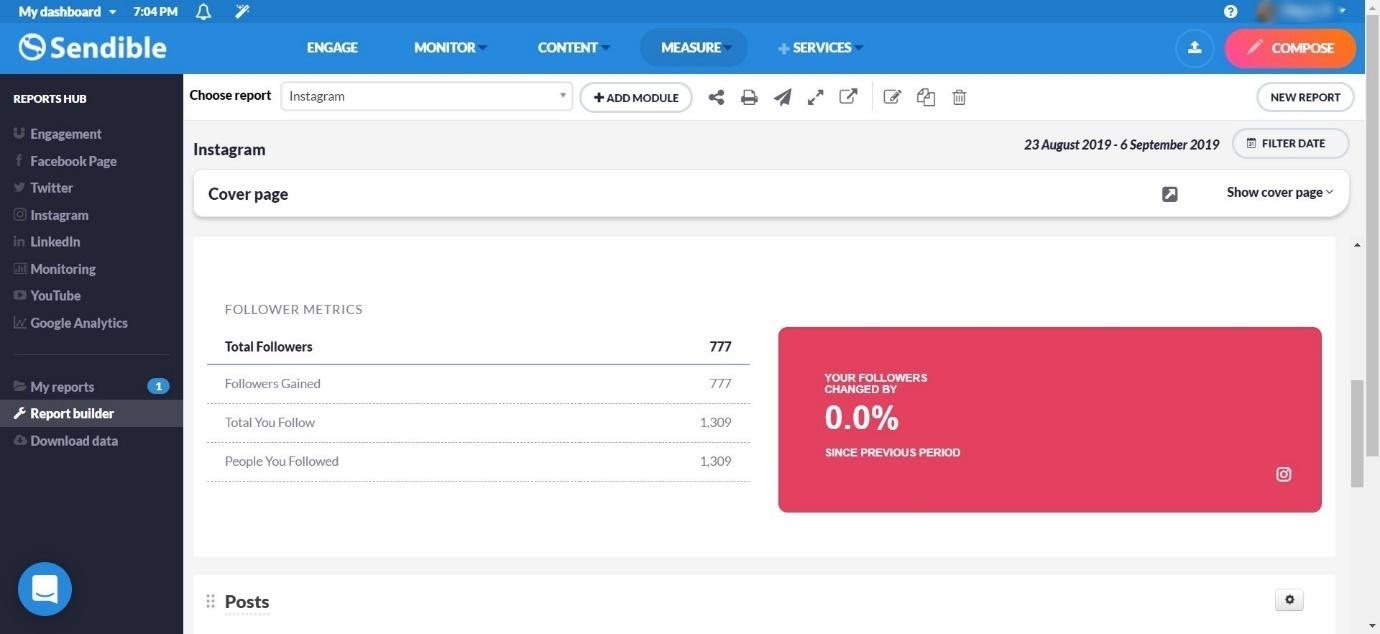Viewport: 1380px width, 634px height.
Task: Click the Instagram report title heading
Action: click(229, 149)
